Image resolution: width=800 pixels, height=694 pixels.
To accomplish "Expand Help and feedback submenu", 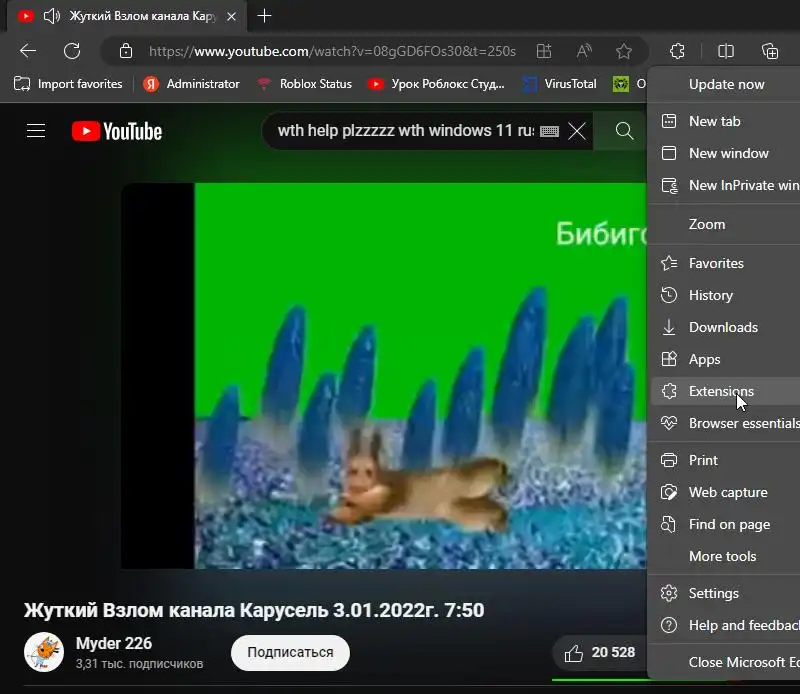I will (726, 626).
